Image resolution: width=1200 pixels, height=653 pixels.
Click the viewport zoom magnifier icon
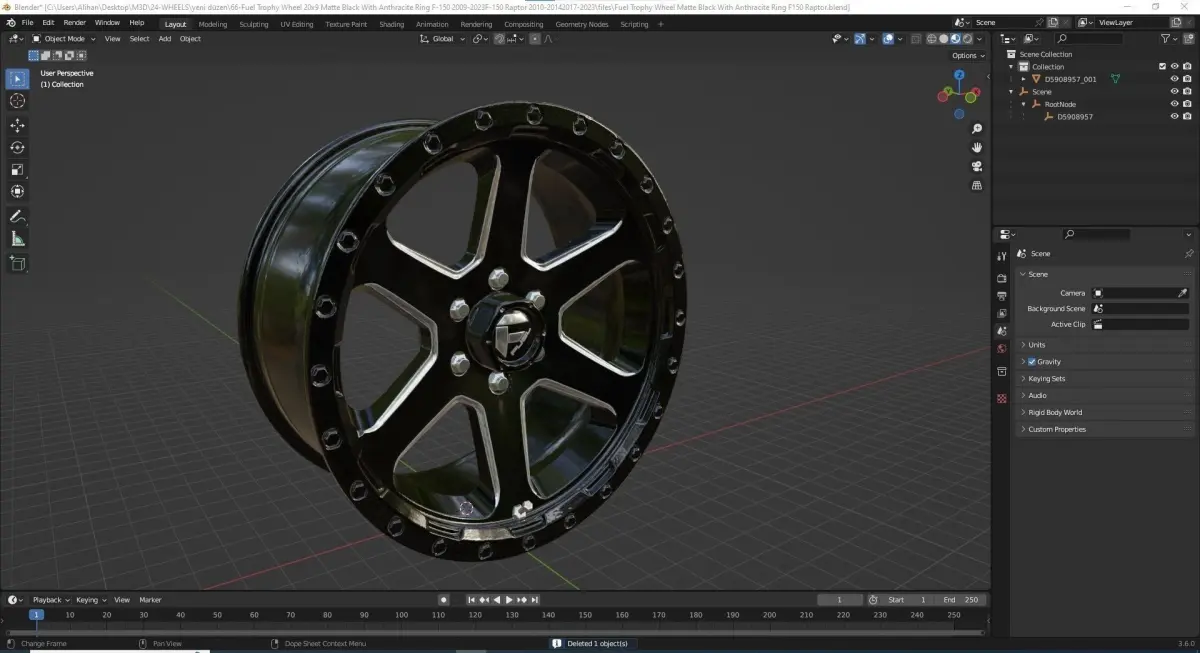click(977, 129)
